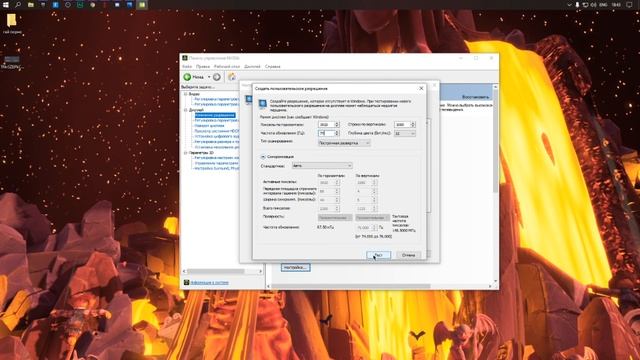Click the Отмена button

[x=408, y=255]
